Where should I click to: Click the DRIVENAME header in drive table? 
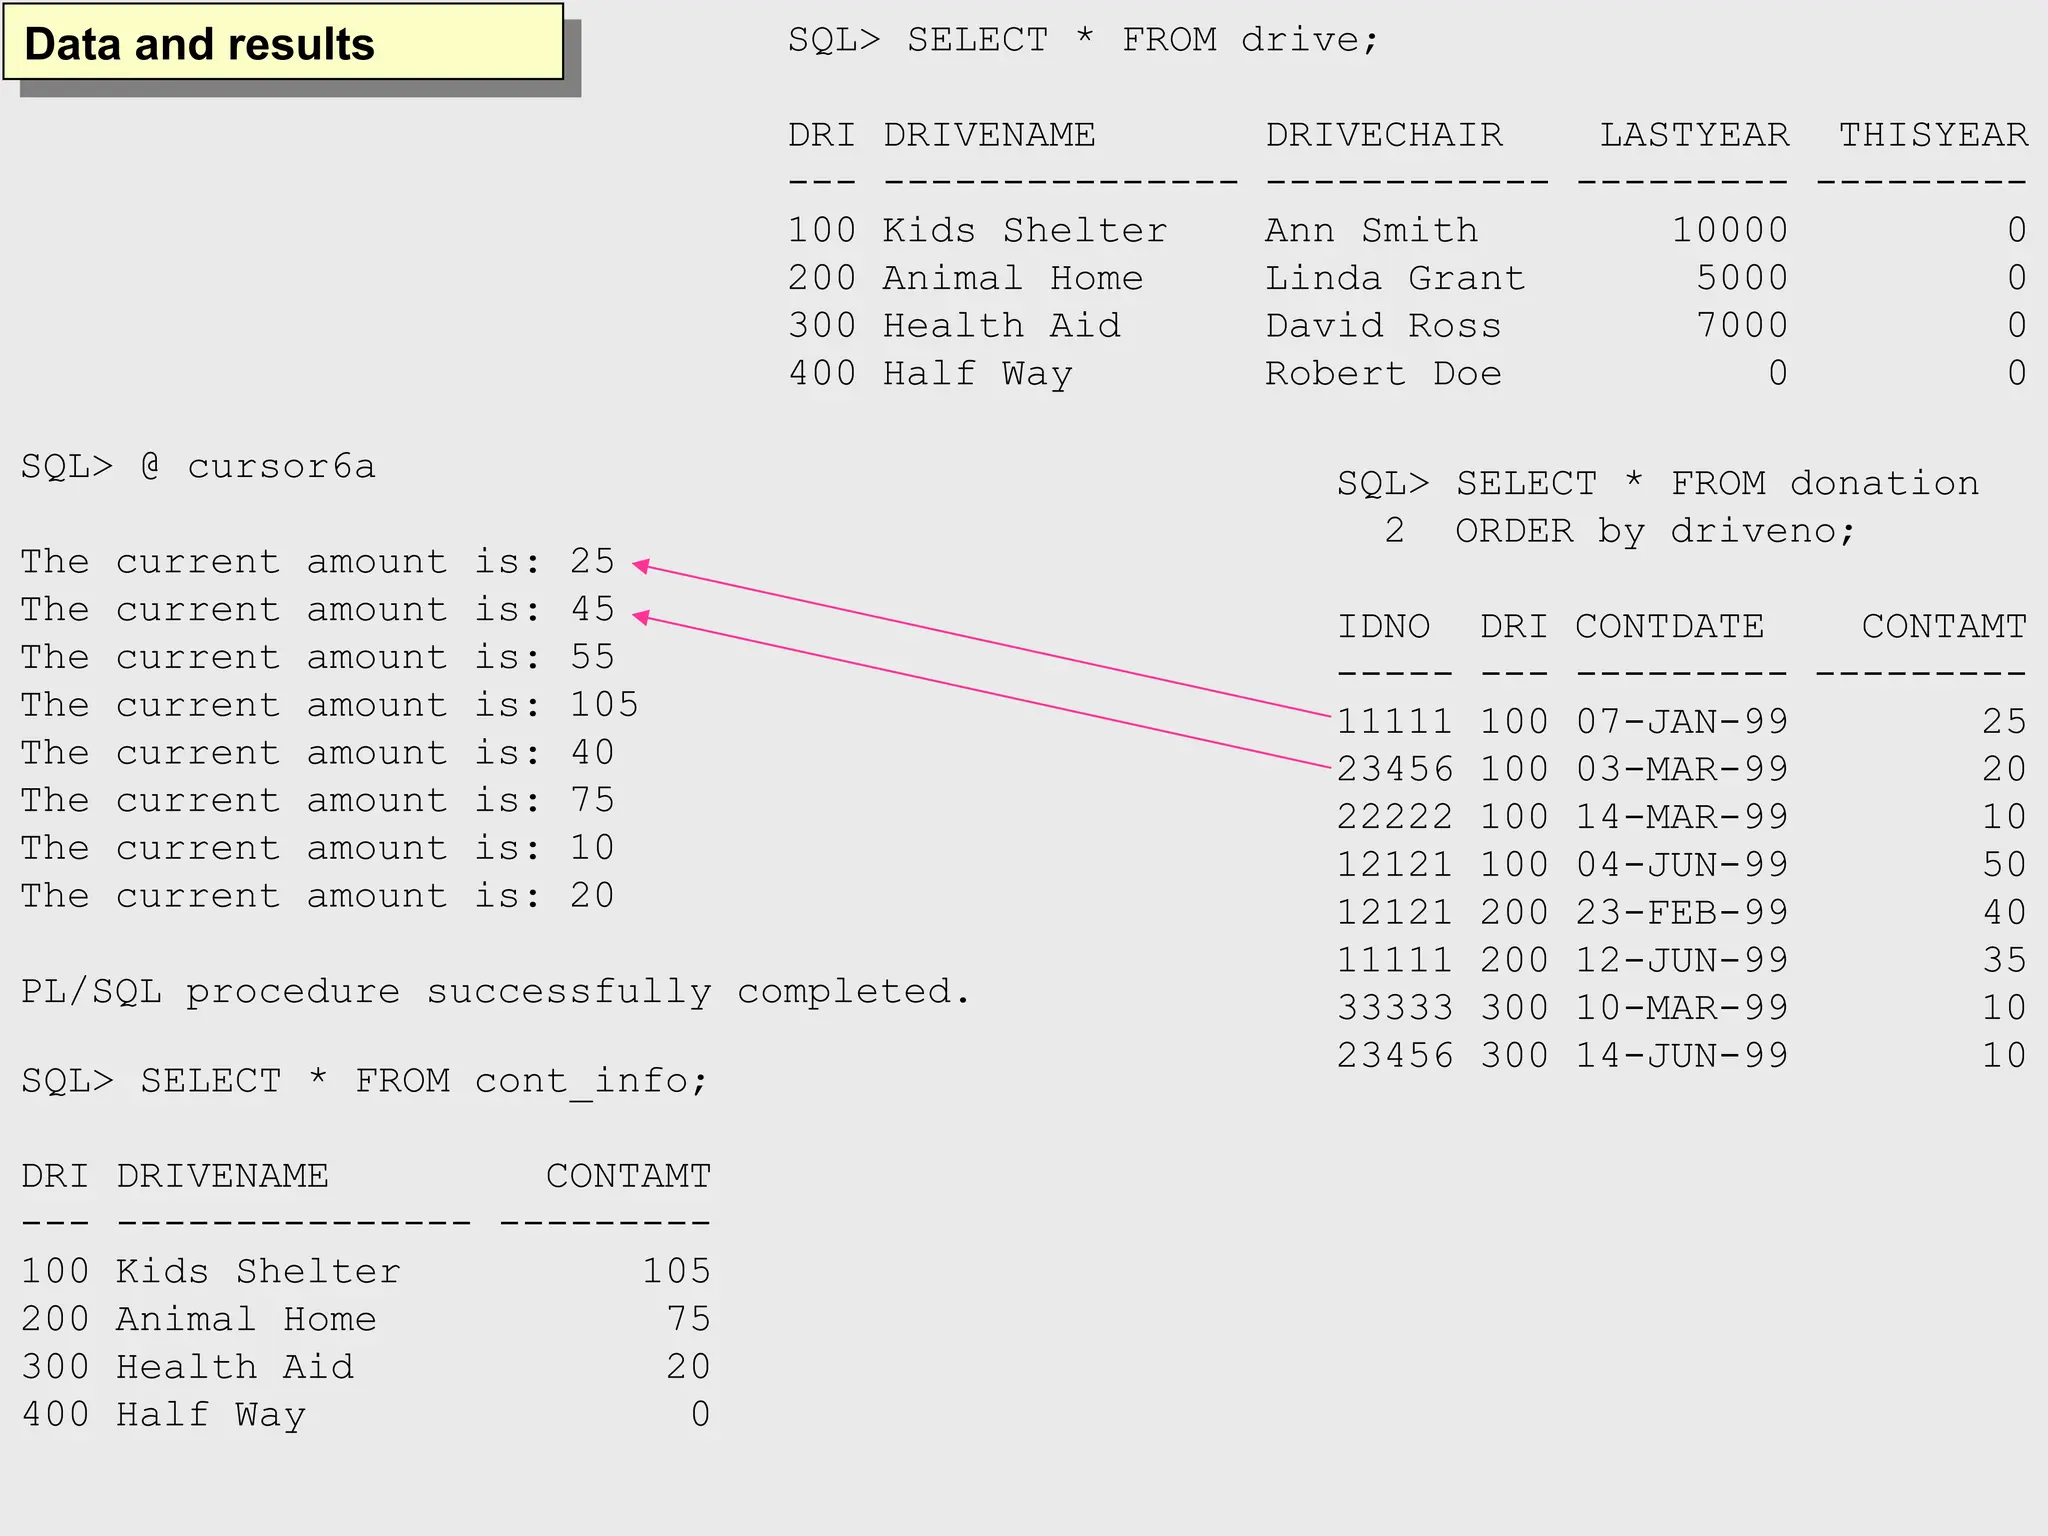(989, 135)
